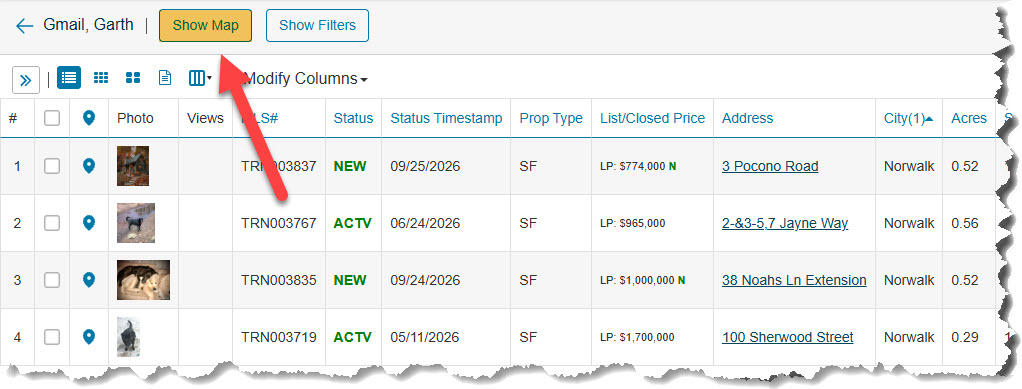The width and height of the screenshot is (1022, 389).
Task: Sort by Prop Type column header
Action: point(551,118)
